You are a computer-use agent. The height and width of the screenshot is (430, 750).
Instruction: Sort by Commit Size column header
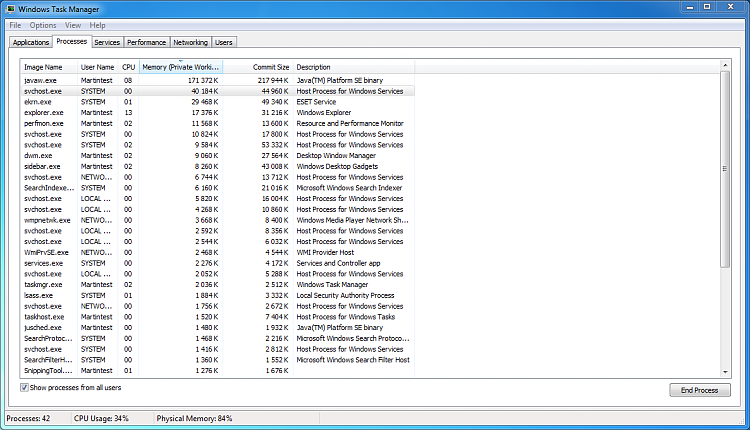point(258,67)
